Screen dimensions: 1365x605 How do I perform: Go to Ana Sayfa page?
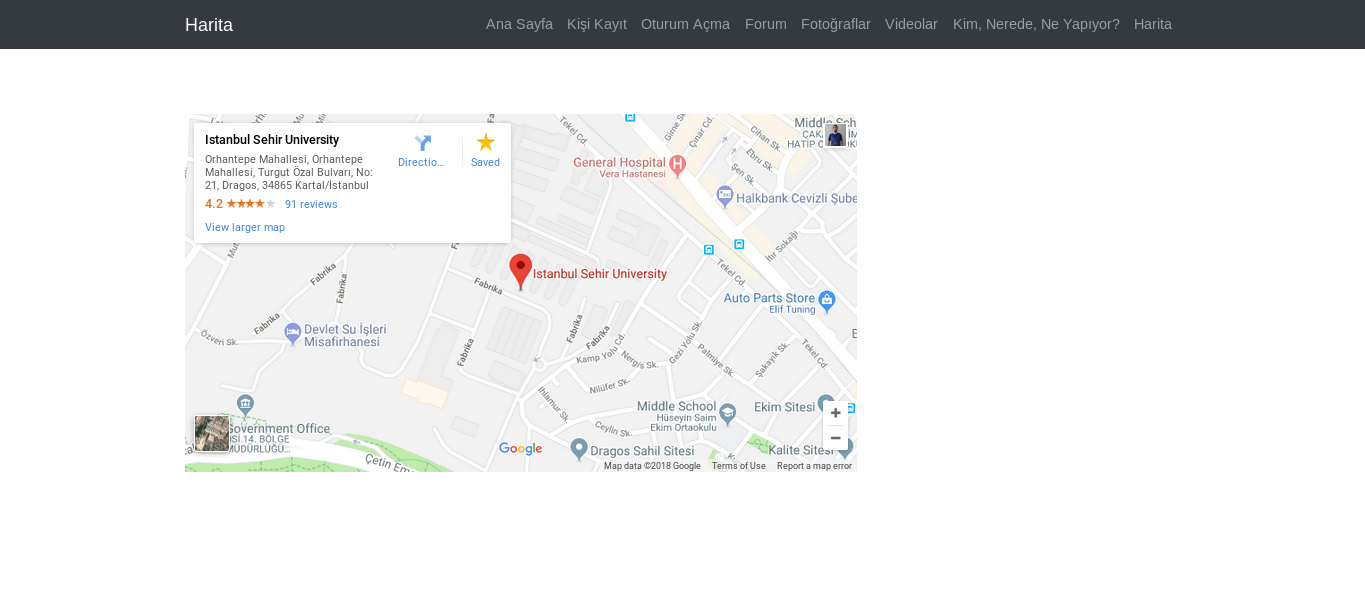(519, 24)
